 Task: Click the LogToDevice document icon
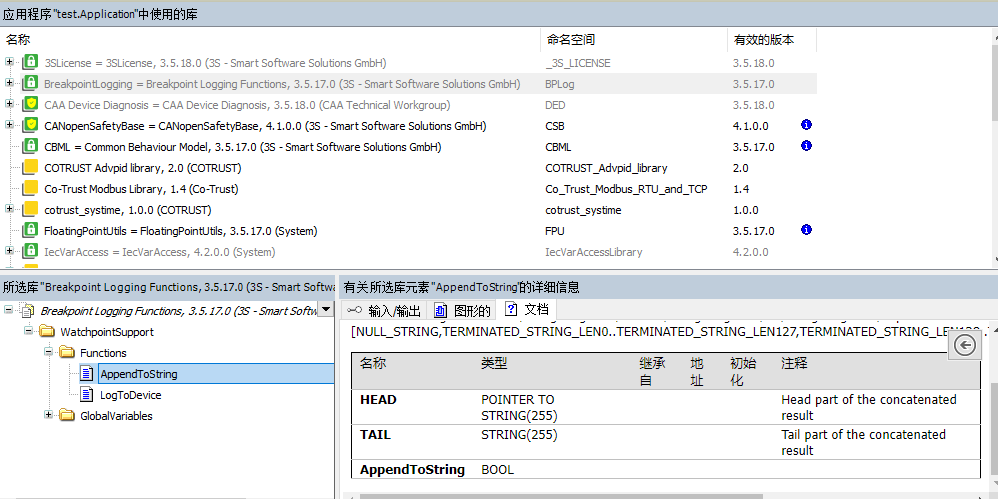coord(87,395)
